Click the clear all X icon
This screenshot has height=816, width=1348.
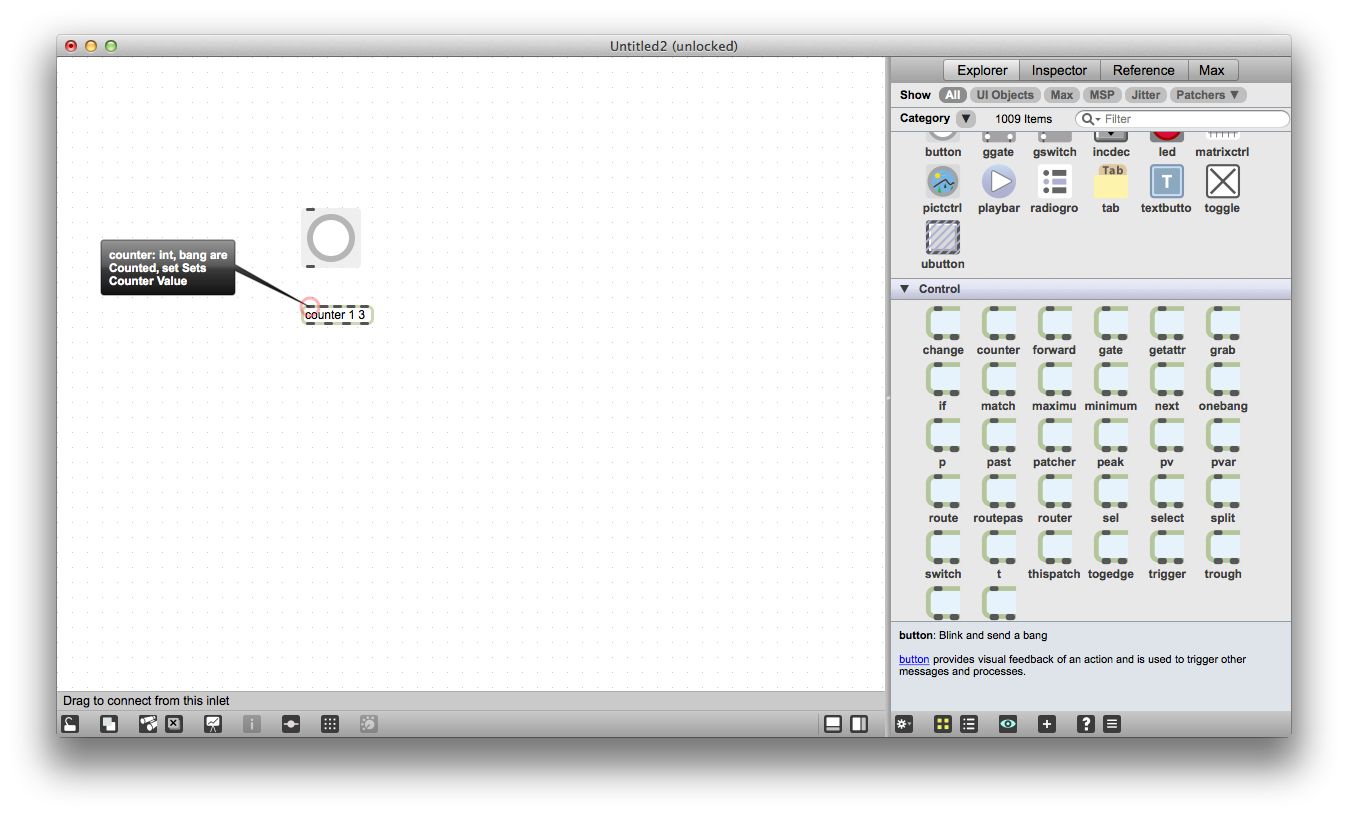tap(174, 724)
